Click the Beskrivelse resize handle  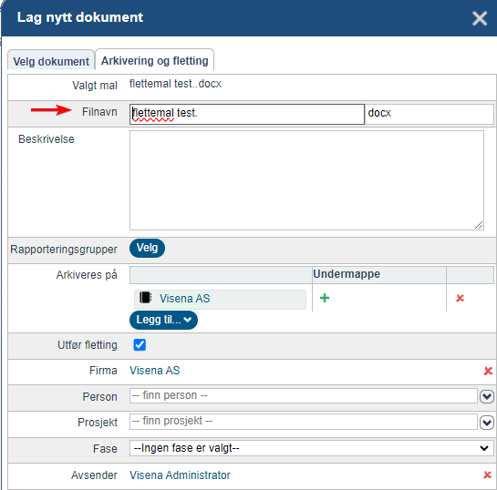coord(479,226)
